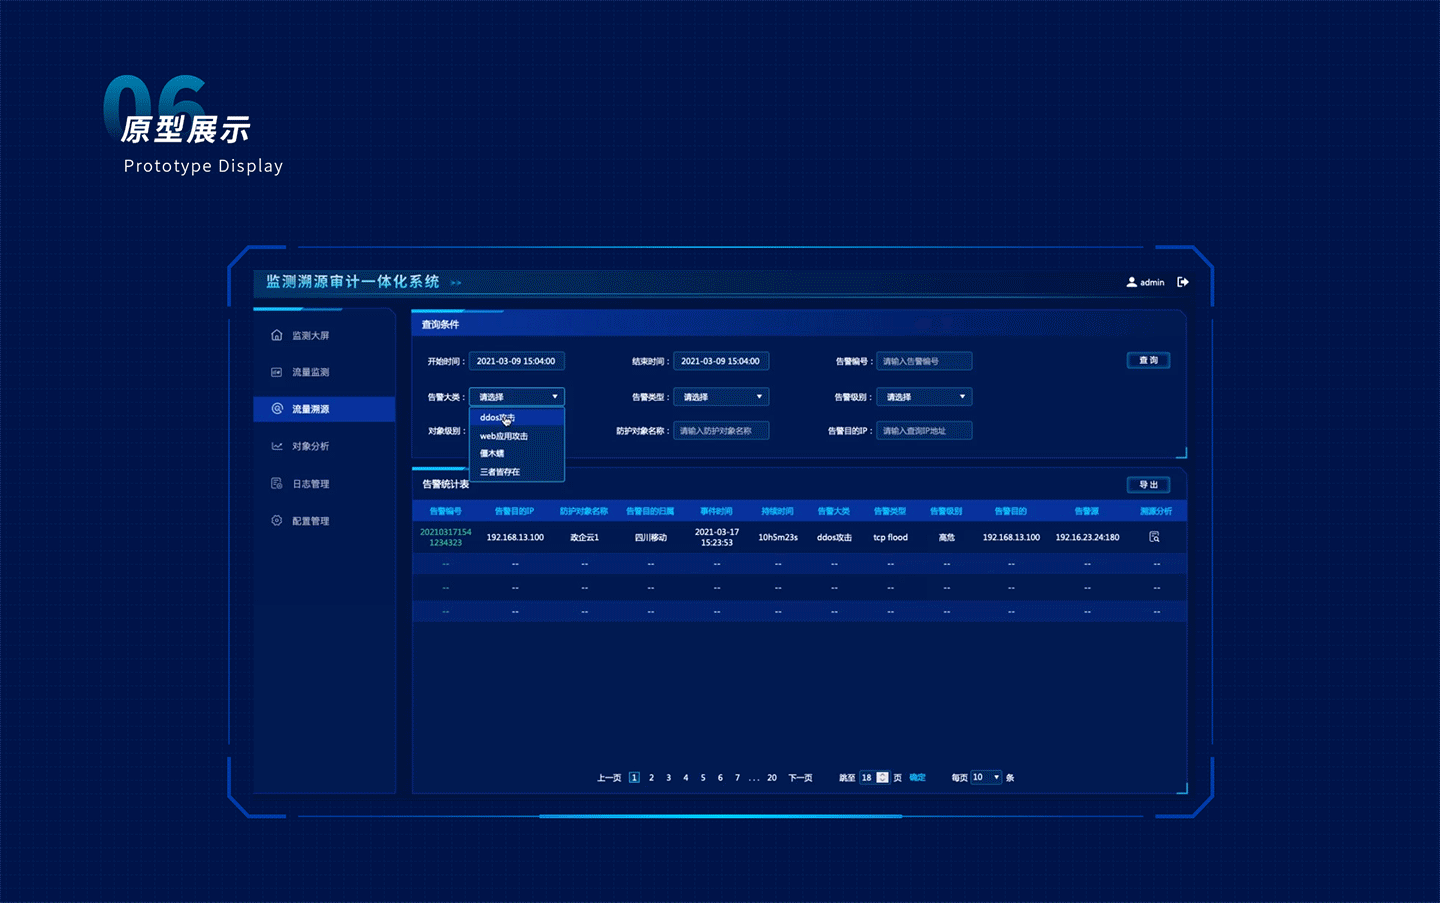Click the 告警编号 column header
This screenshot has width=1440, height=903.
tap(445, 511)
